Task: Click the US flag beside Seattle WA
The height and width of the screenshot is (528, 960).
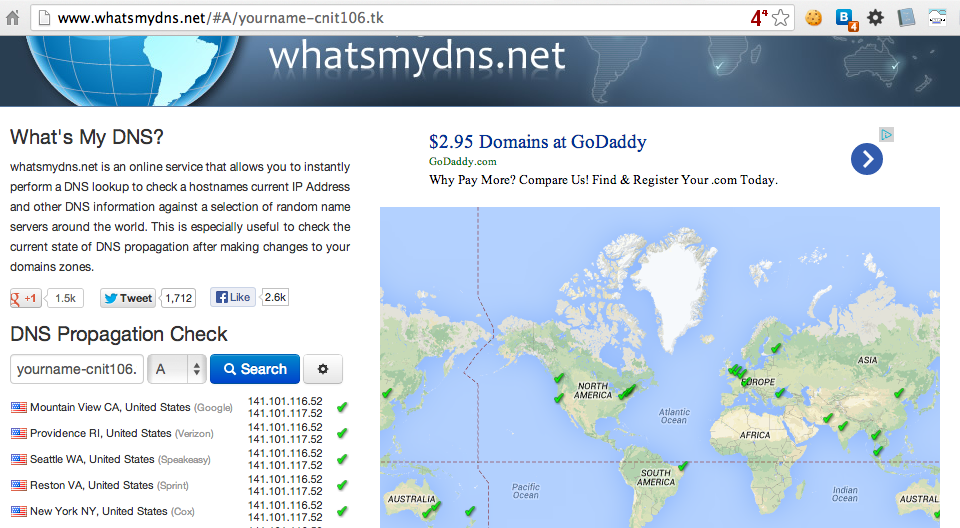Action: [x=19, y=459]
